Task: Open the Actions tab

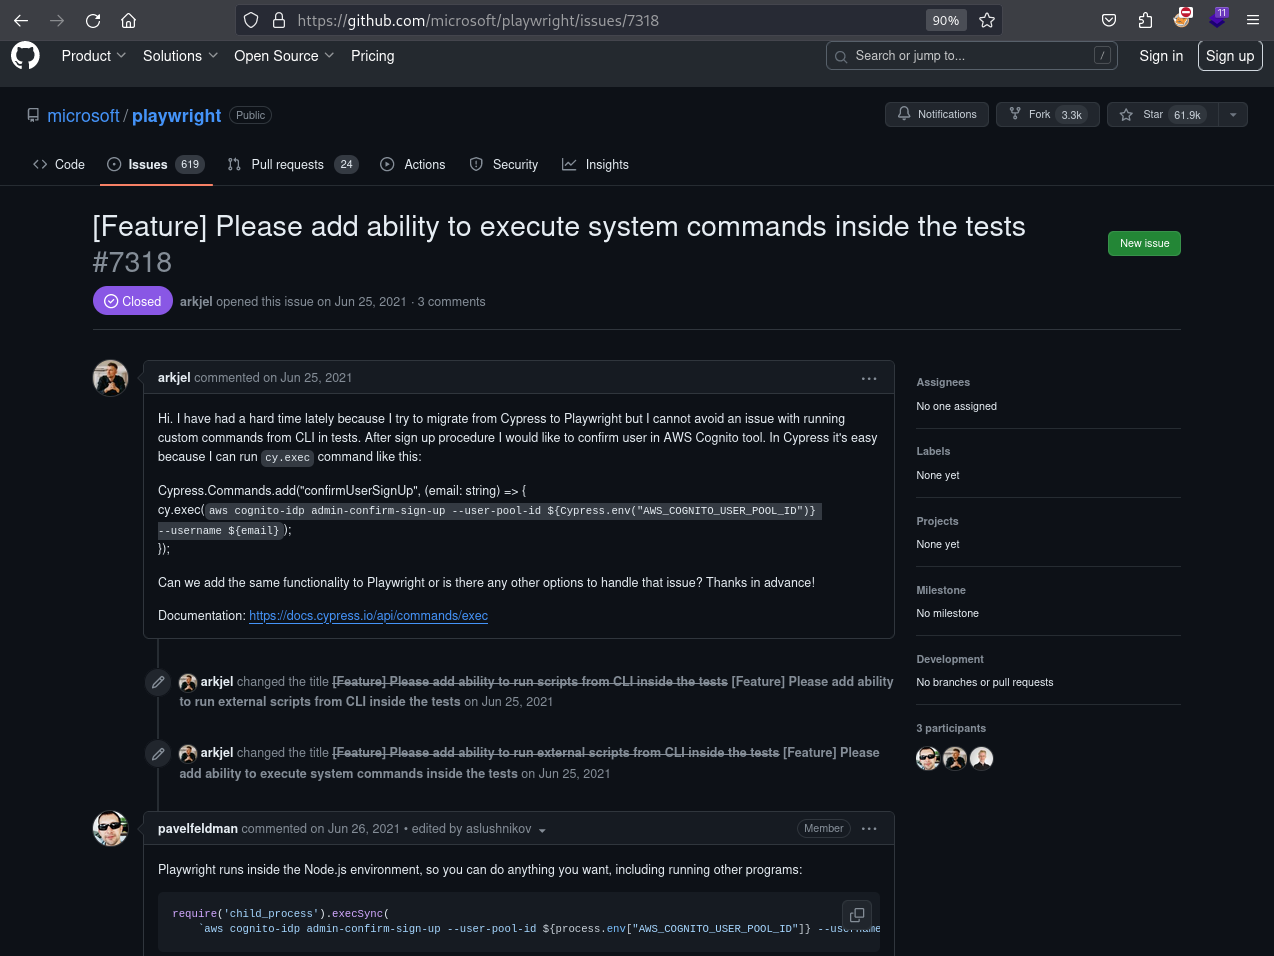Action: tap(413, 165)
